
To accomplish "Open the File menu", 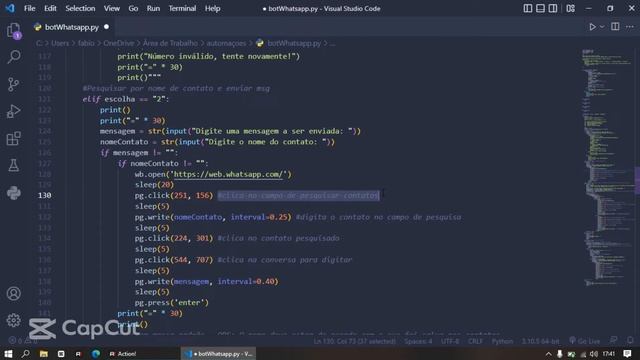I will (x=29, y=8).
